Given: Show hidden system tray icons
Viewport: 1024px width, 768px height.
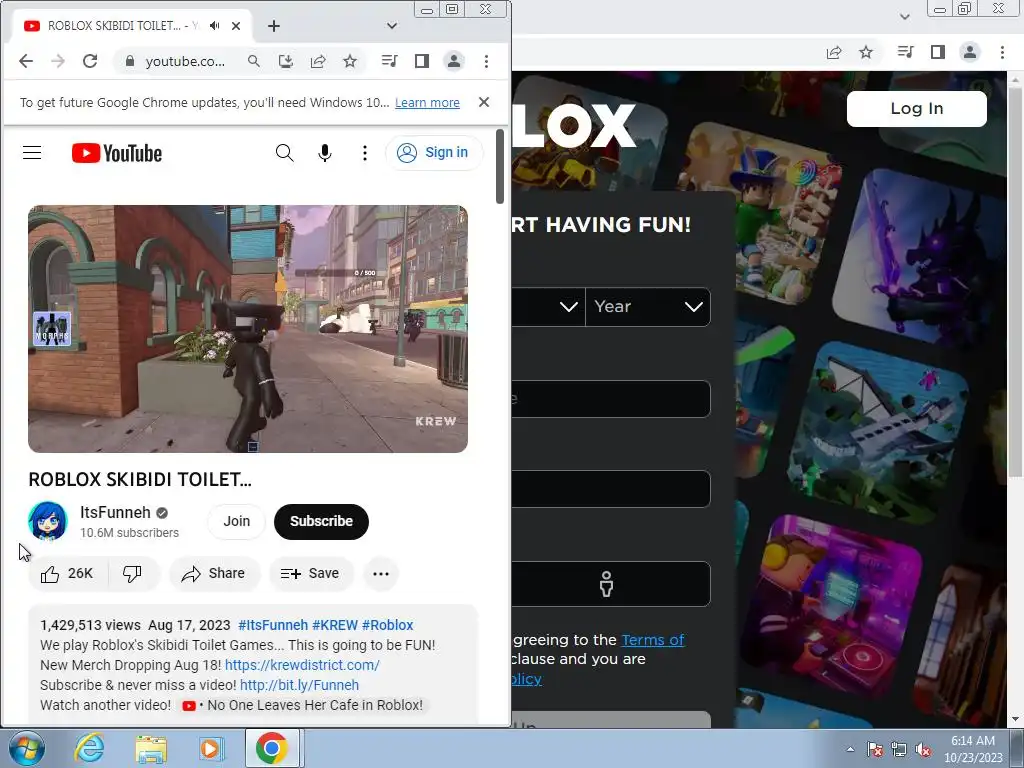Looking at the screenshot, I should 850,749.
